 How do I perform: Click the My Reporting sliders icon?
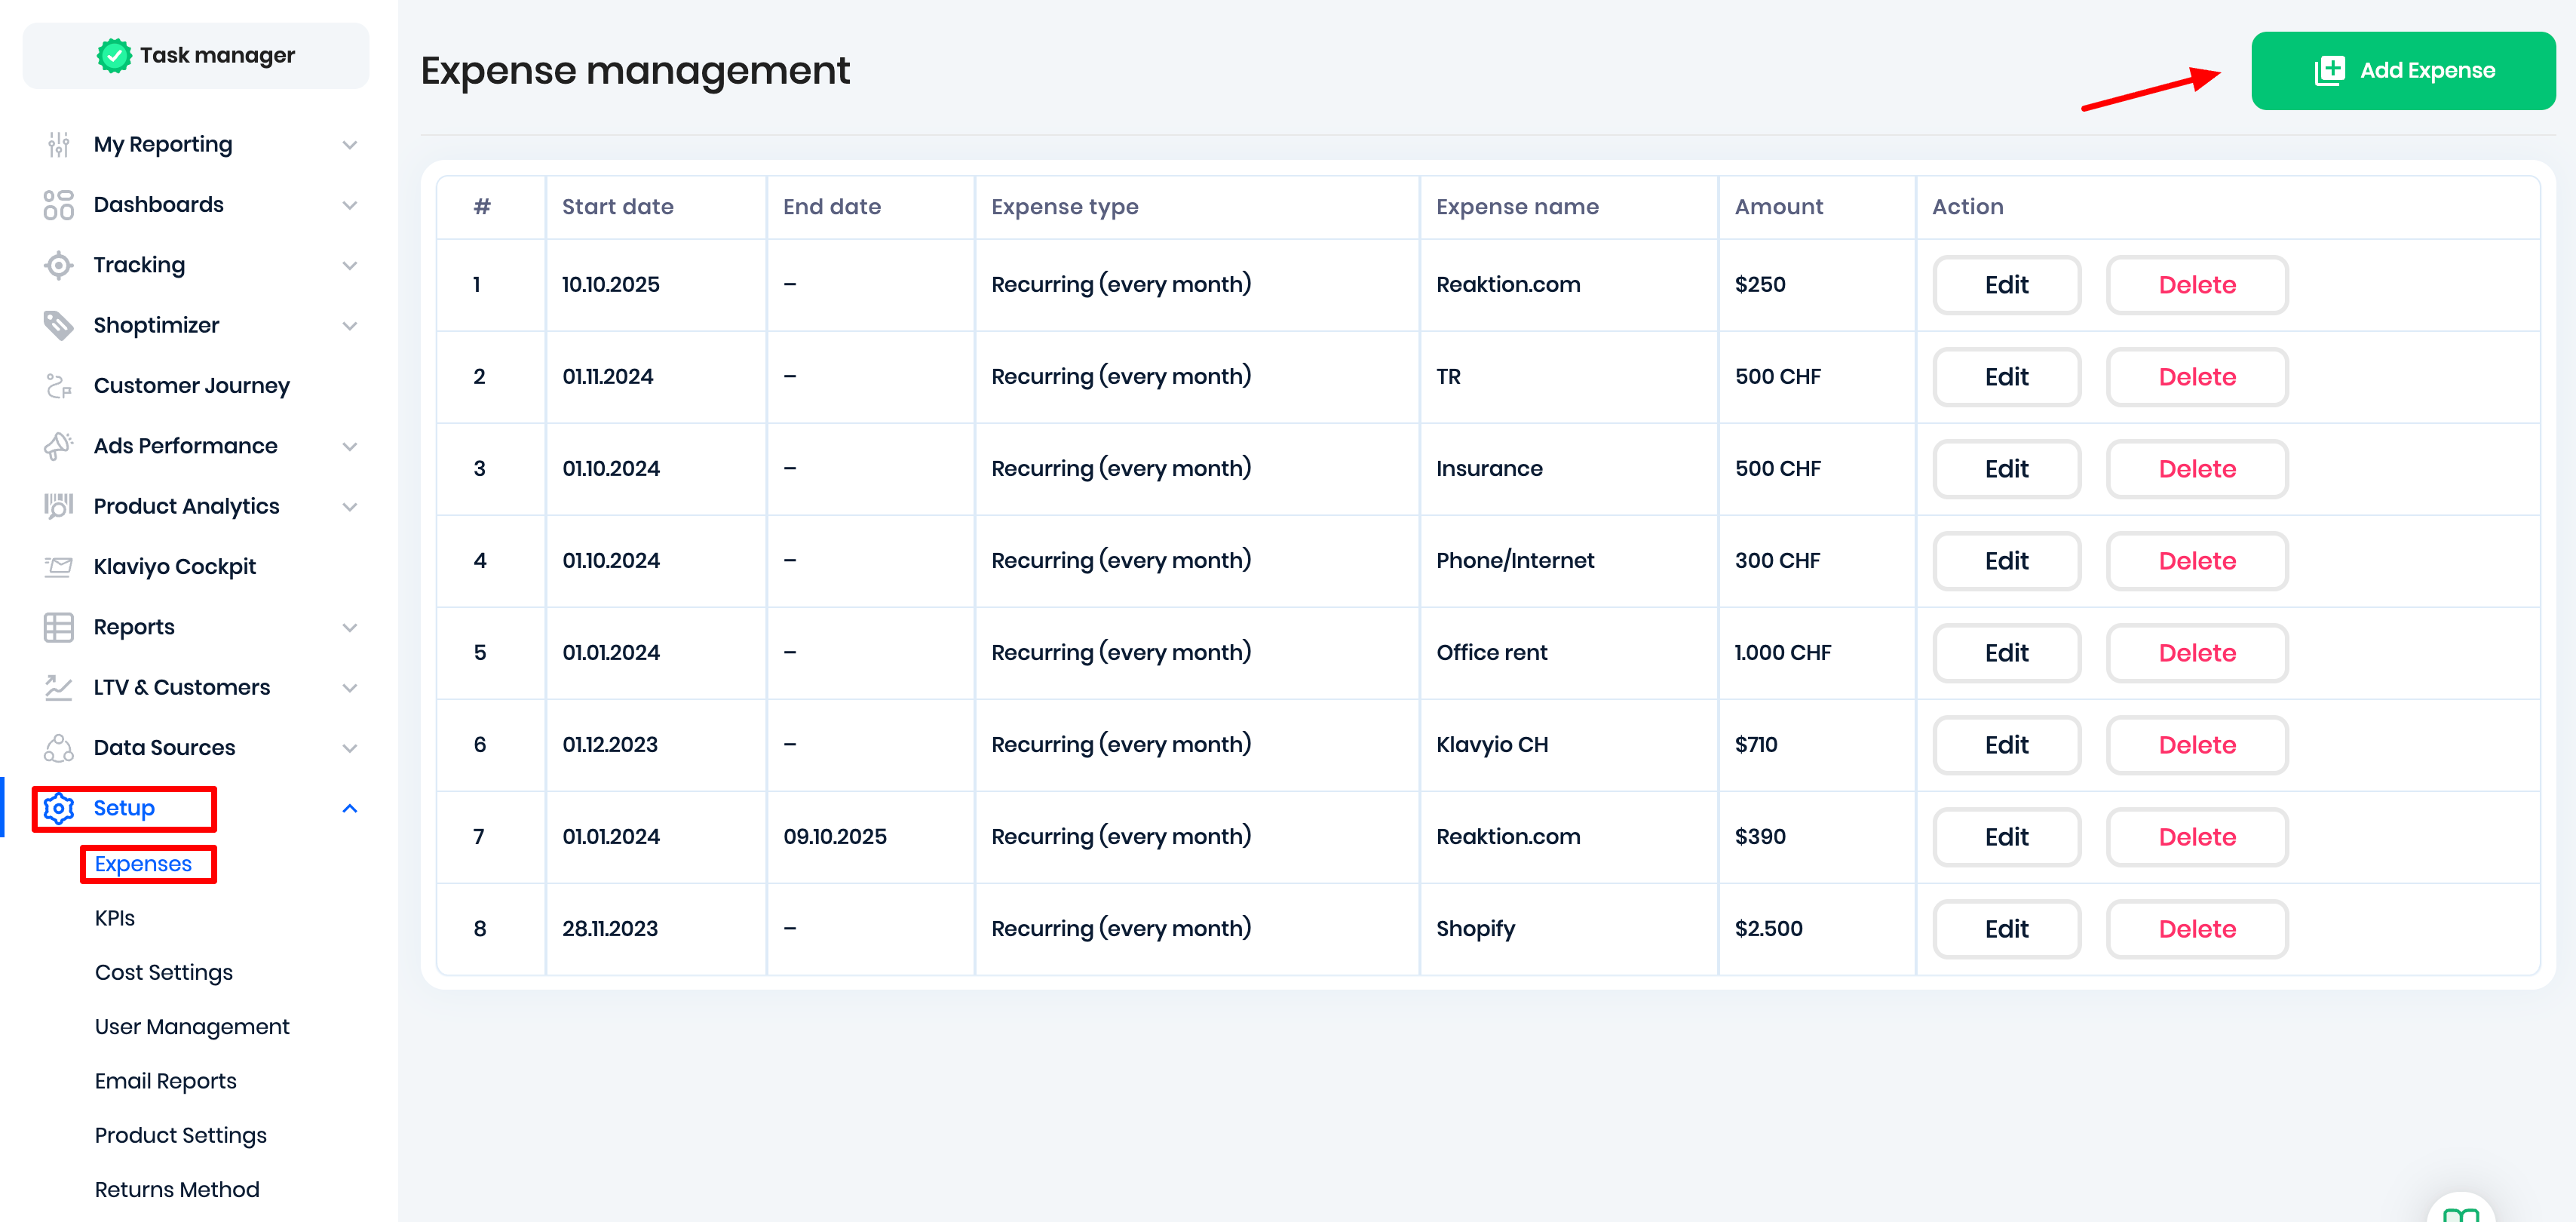(58, 145)
